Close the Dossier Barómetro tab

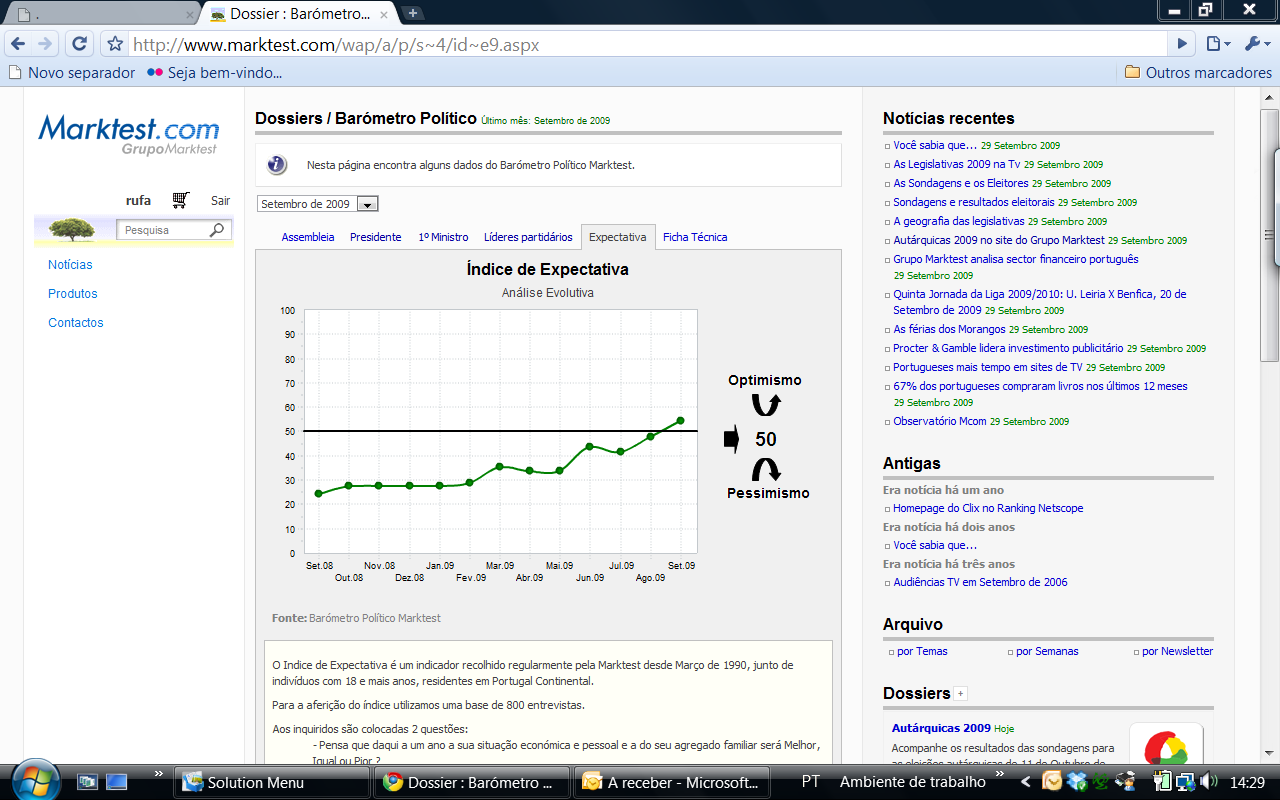click(x=385, y=14)
